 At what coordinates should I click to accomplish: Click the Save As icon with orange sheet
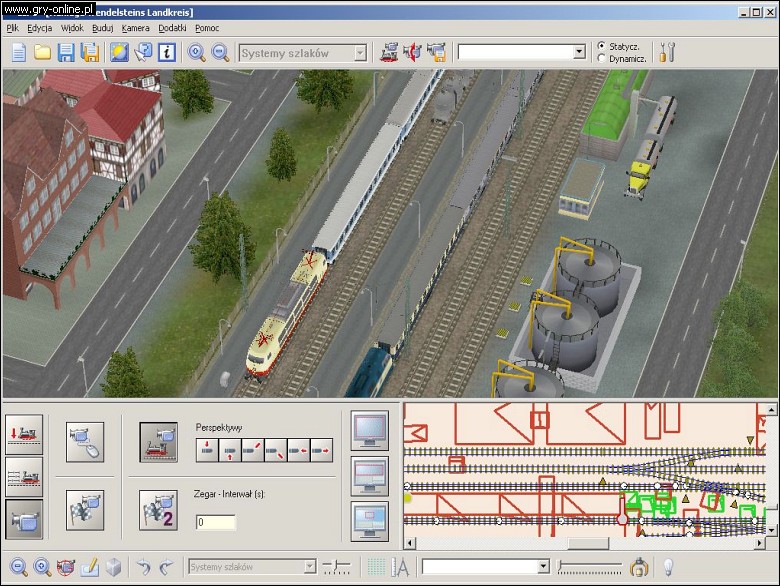click(x=90, y=52)
